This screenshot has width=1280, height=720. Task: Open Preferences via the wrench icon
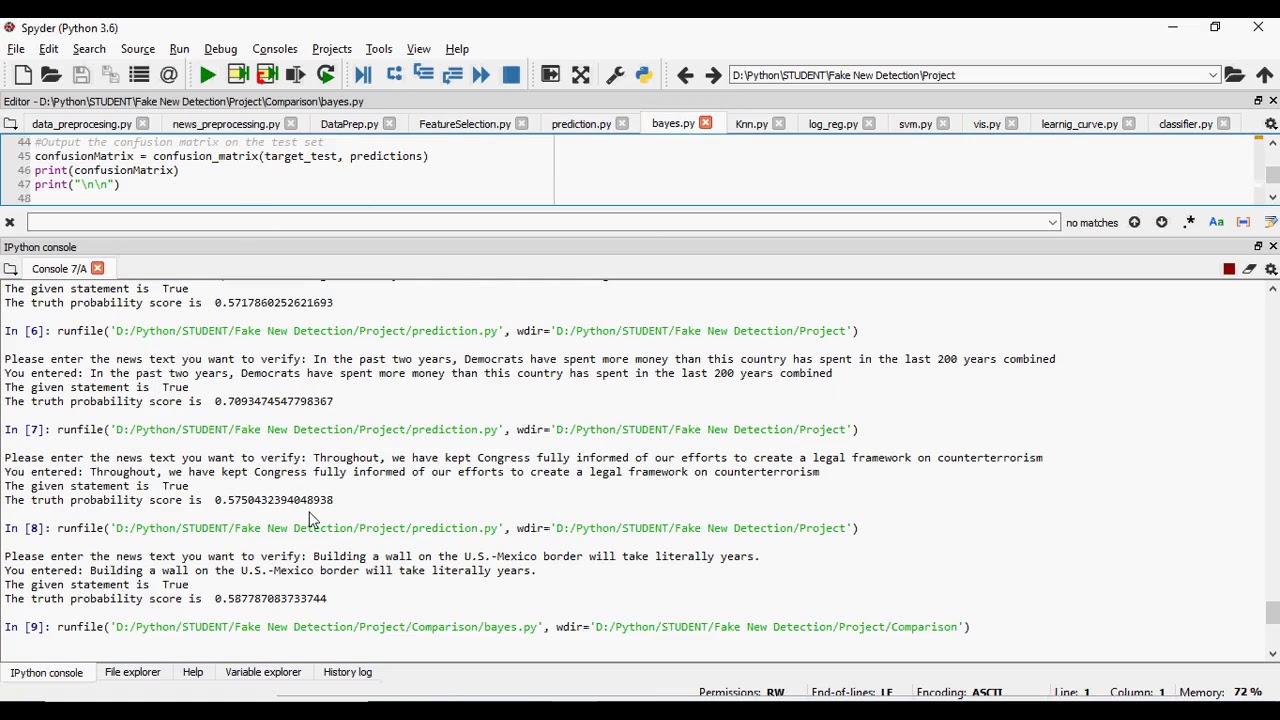pyautogui.click(x=615, y=75)
